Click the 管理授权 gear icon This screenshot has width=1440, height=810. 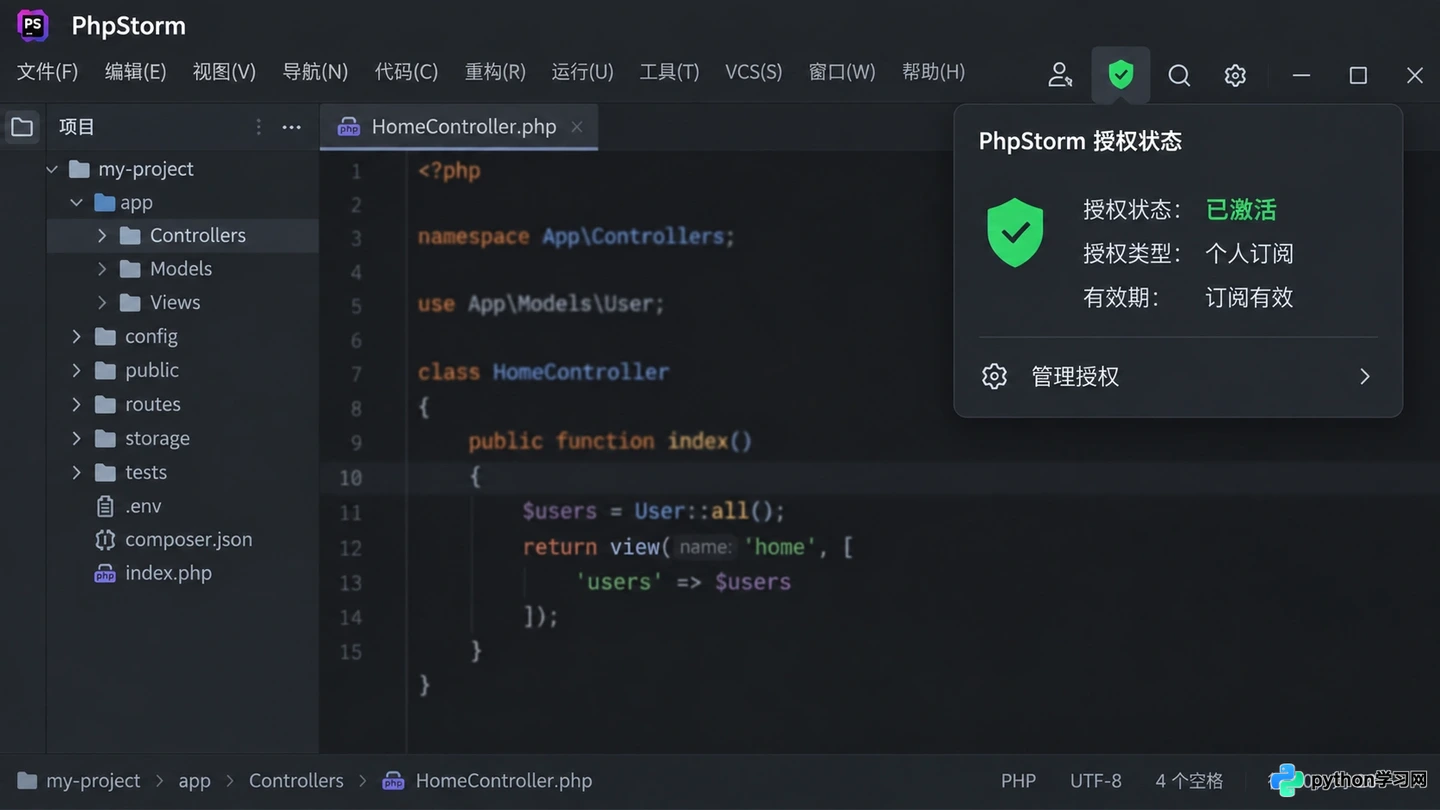tap(994, 377)
